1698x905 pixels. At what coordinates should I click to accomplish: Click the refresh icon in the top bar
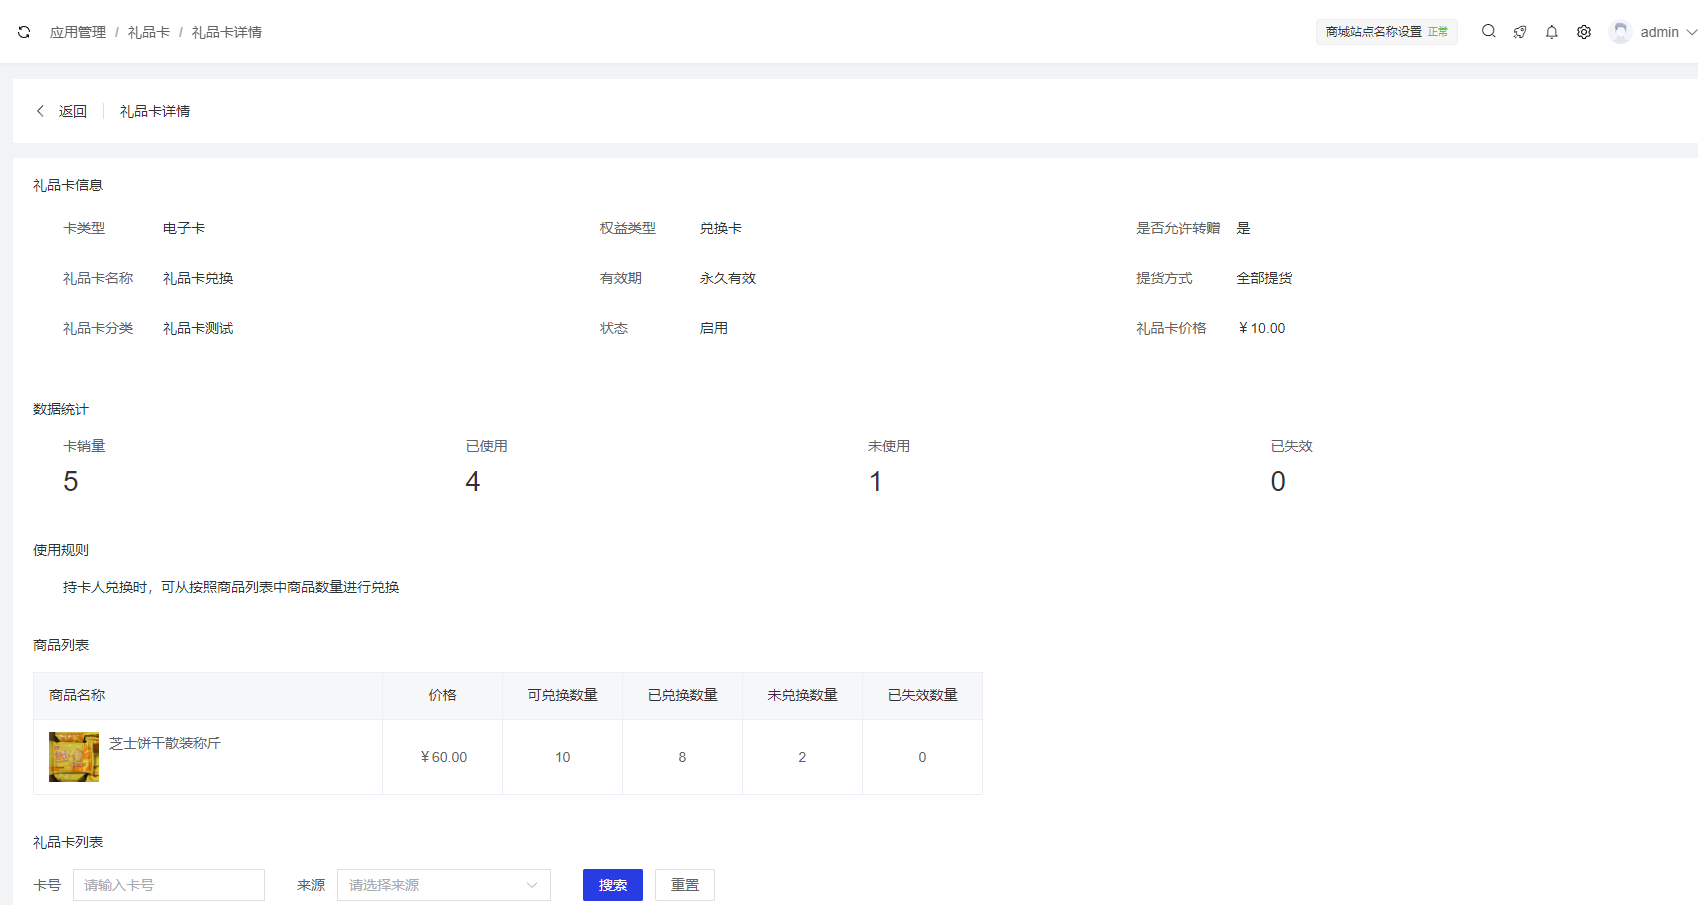coord(24,32)
